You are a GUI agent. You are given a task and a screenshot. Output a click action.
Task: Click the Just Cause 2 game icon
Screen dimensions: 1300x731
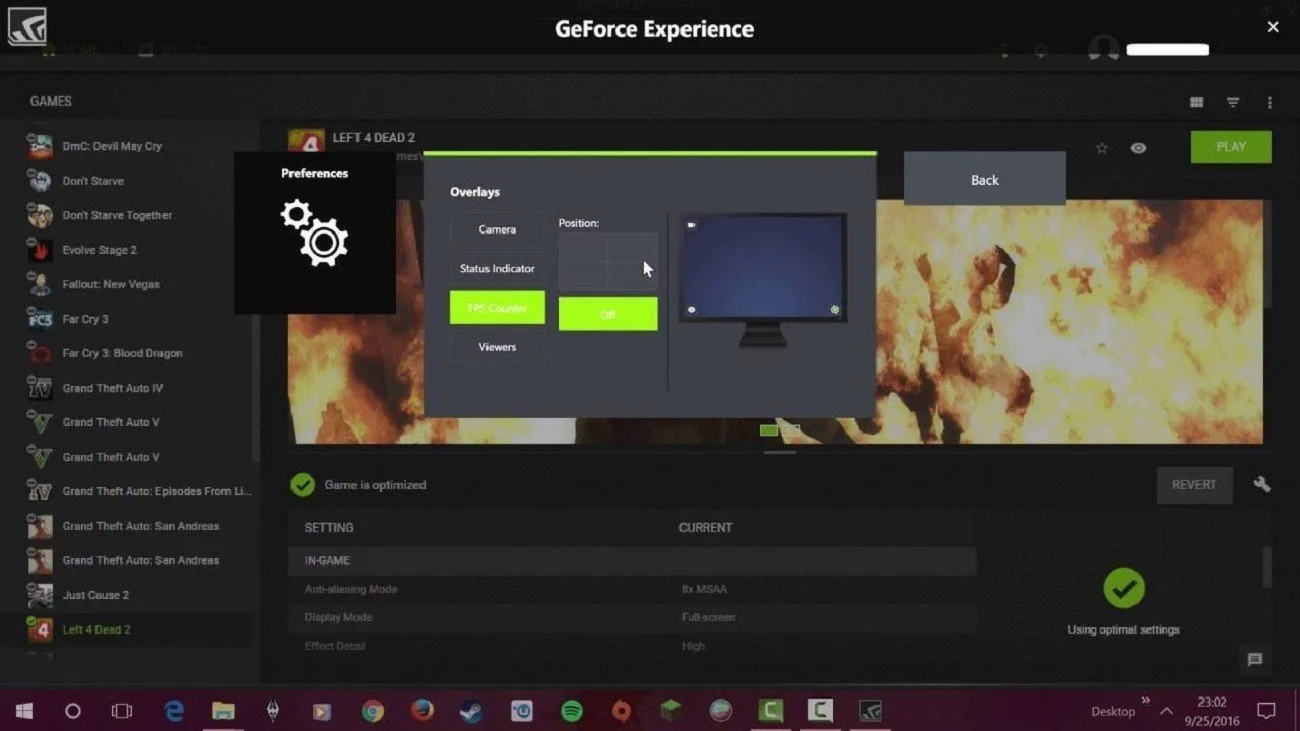(x=40, y=595)
